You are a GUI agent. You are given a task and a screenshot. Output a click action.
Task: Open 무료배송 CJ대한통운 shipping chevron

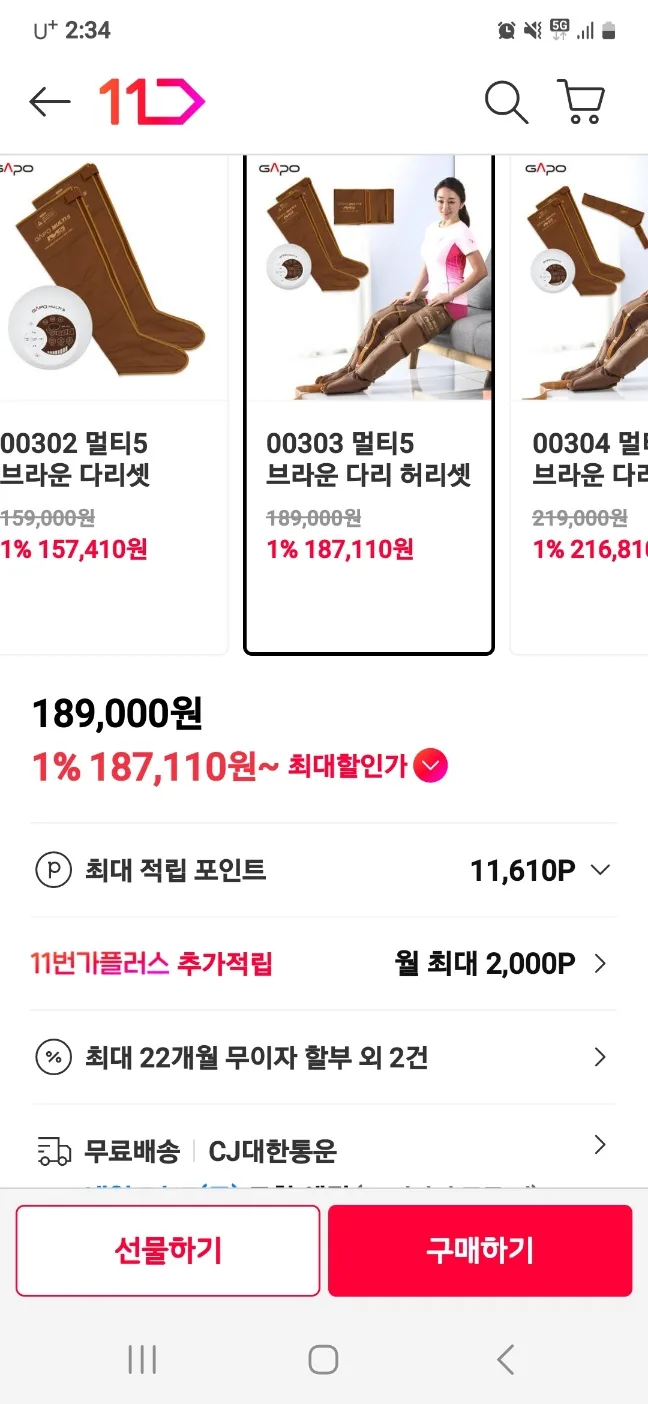(600, 1145)
